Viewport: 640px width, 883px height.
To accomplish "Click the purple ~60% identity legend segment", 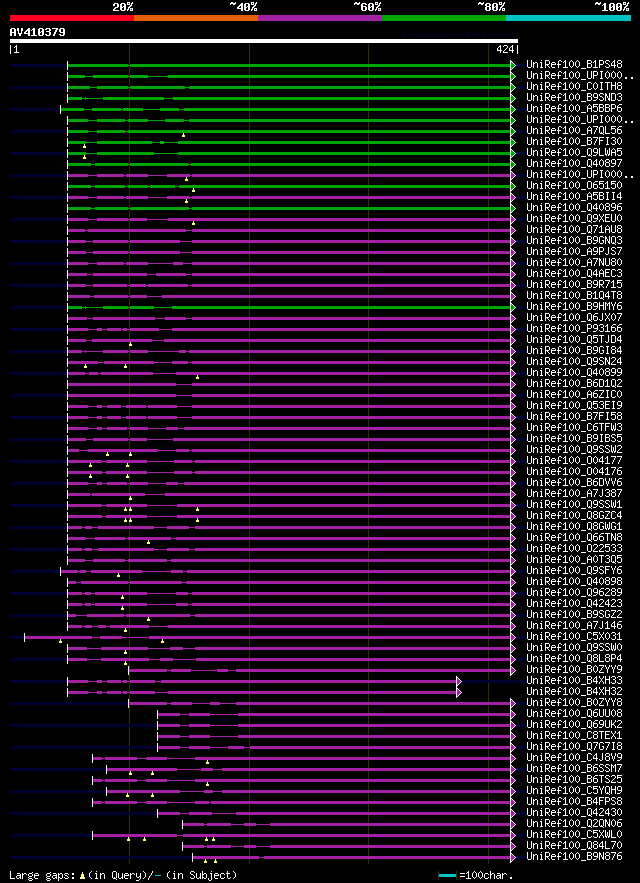I will point(320,18).
